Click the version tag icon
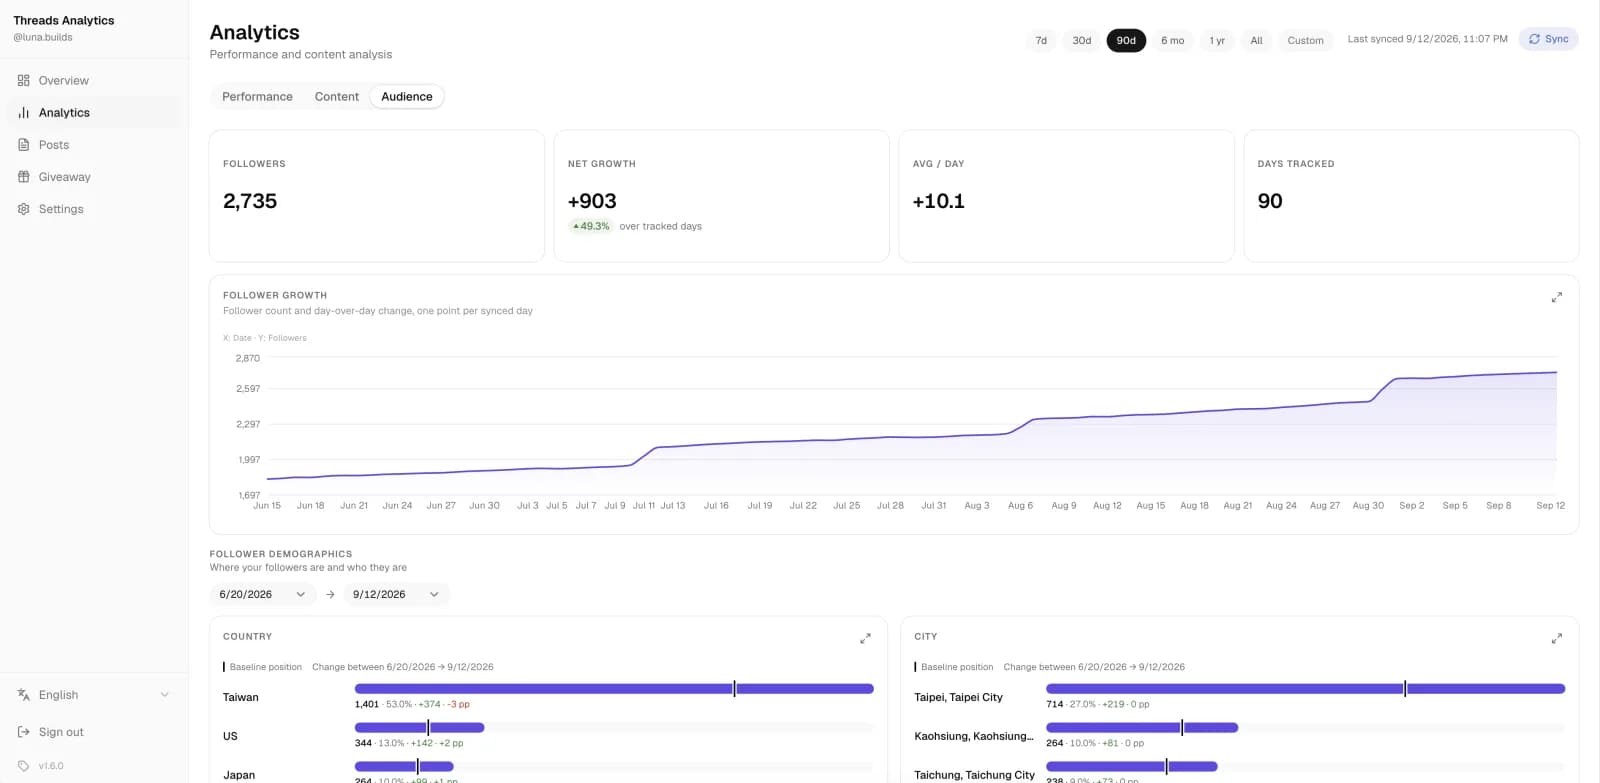This screenshot has width=1600, height=783. [23, 765]
